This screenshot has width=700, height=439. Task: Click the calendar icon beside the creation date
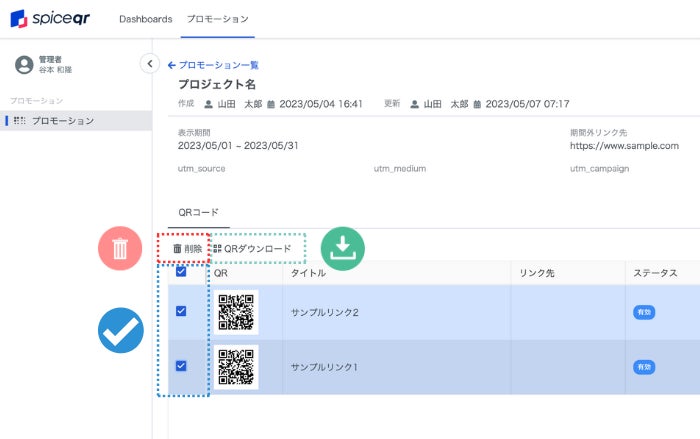pos(271,104)
